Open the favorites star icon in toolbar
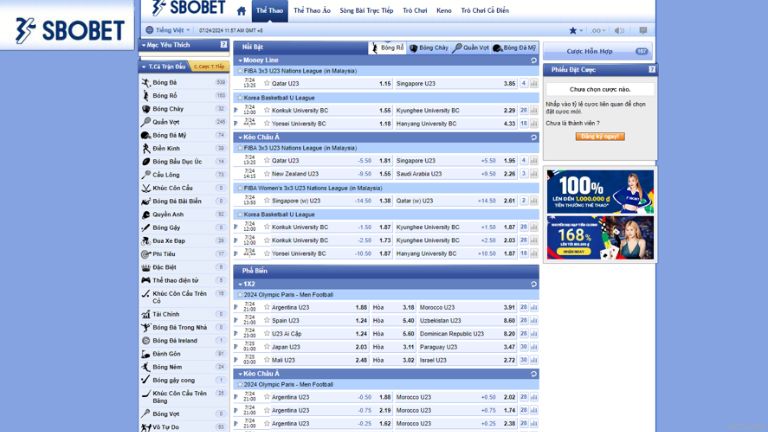 point(573,30)
